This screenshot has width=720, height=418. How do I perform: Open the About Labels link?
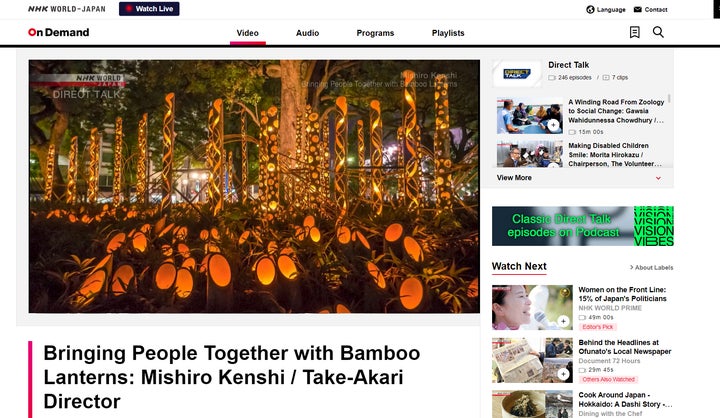pyautogui.click(x=651, y=267)
